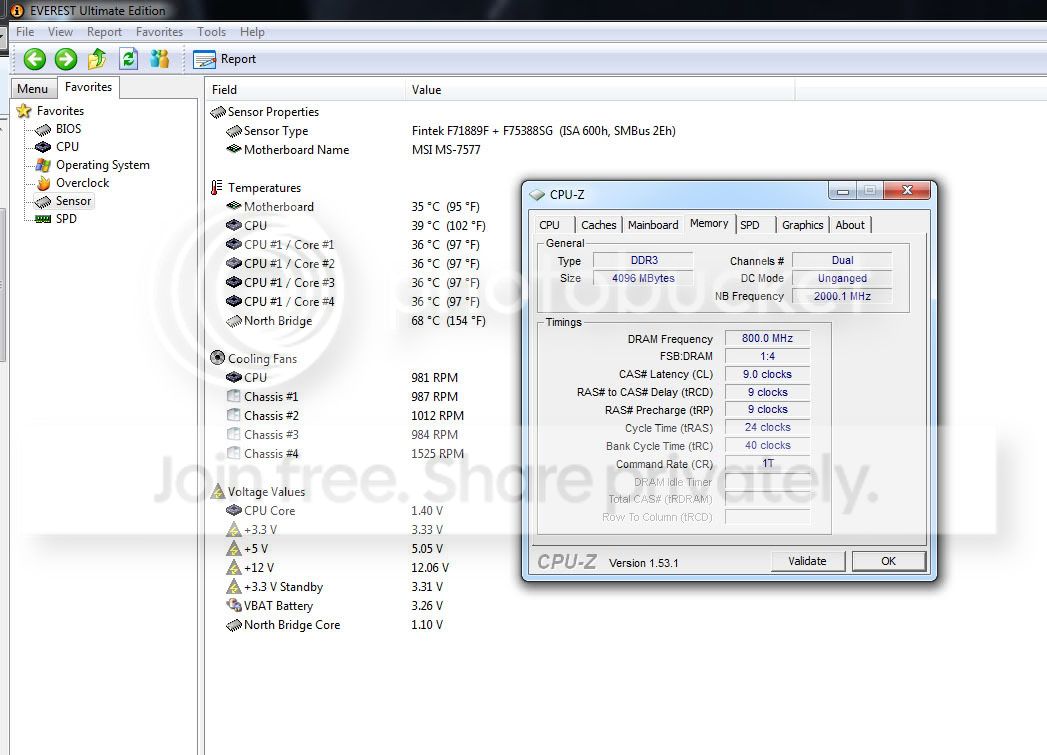Click the Value column header
This screenshot has height=755, width=1047.
pos(600,89)
